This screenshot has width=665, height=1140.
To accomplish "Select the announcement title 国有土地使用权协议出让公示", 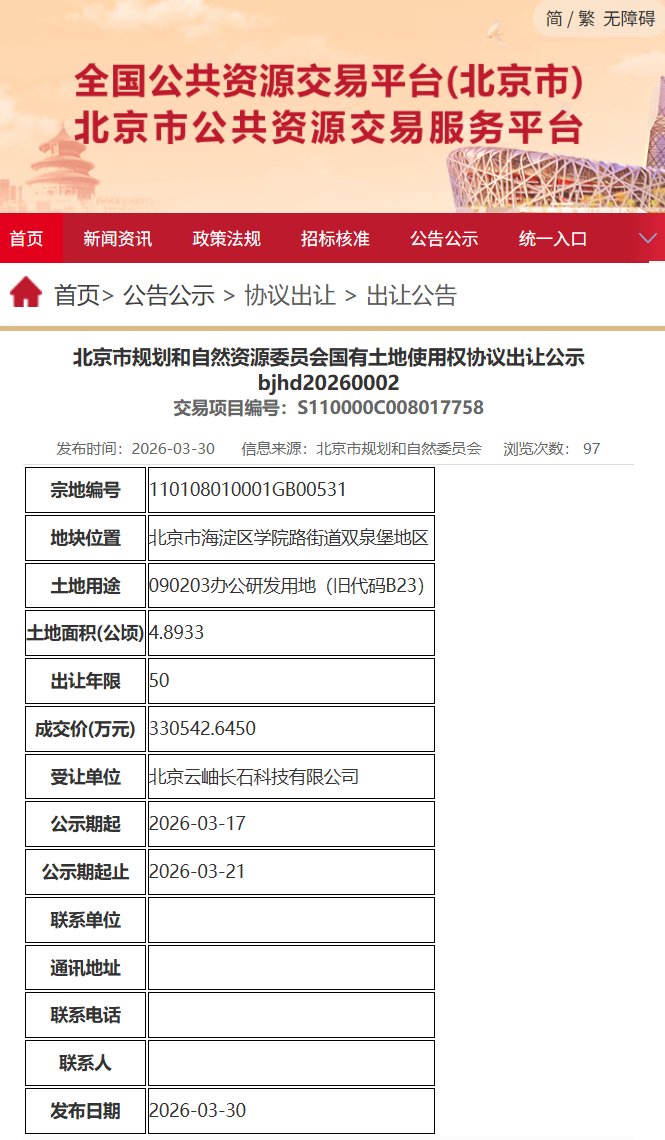I will click(456, 357).
